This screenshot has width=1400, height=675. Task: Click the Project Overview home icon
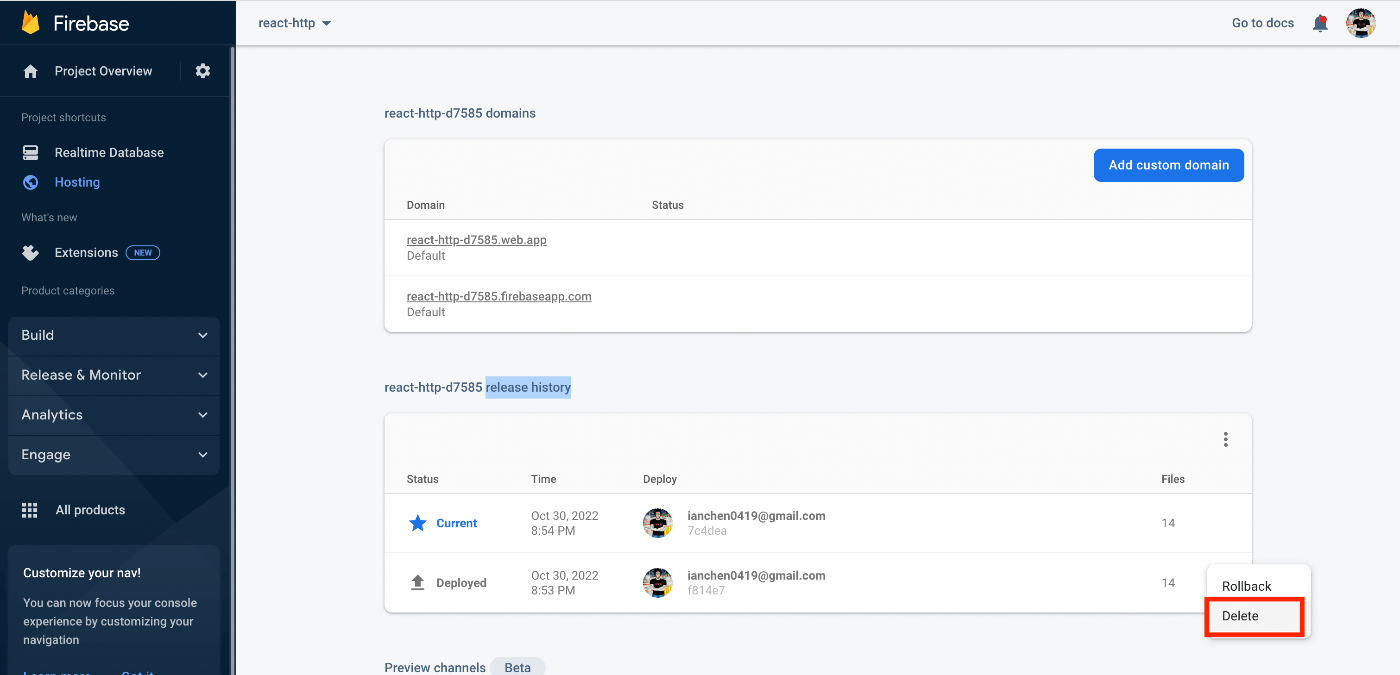pyautogui.click(x=31, y=71)
